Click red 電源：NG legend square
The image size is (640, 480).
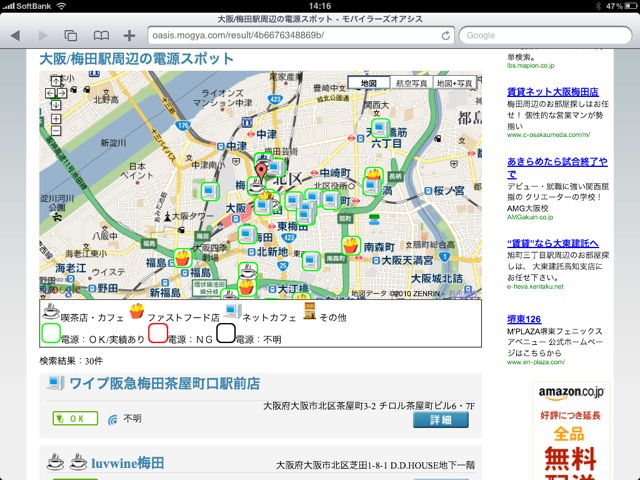pos(158,333)
